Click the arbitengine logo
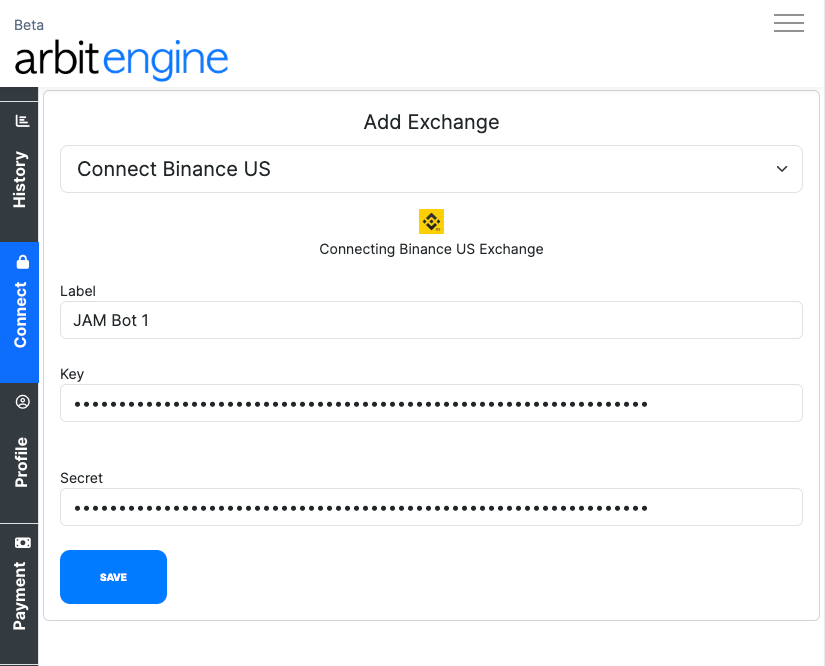Viewport: 825px width, 666px height. coord(120,60)
